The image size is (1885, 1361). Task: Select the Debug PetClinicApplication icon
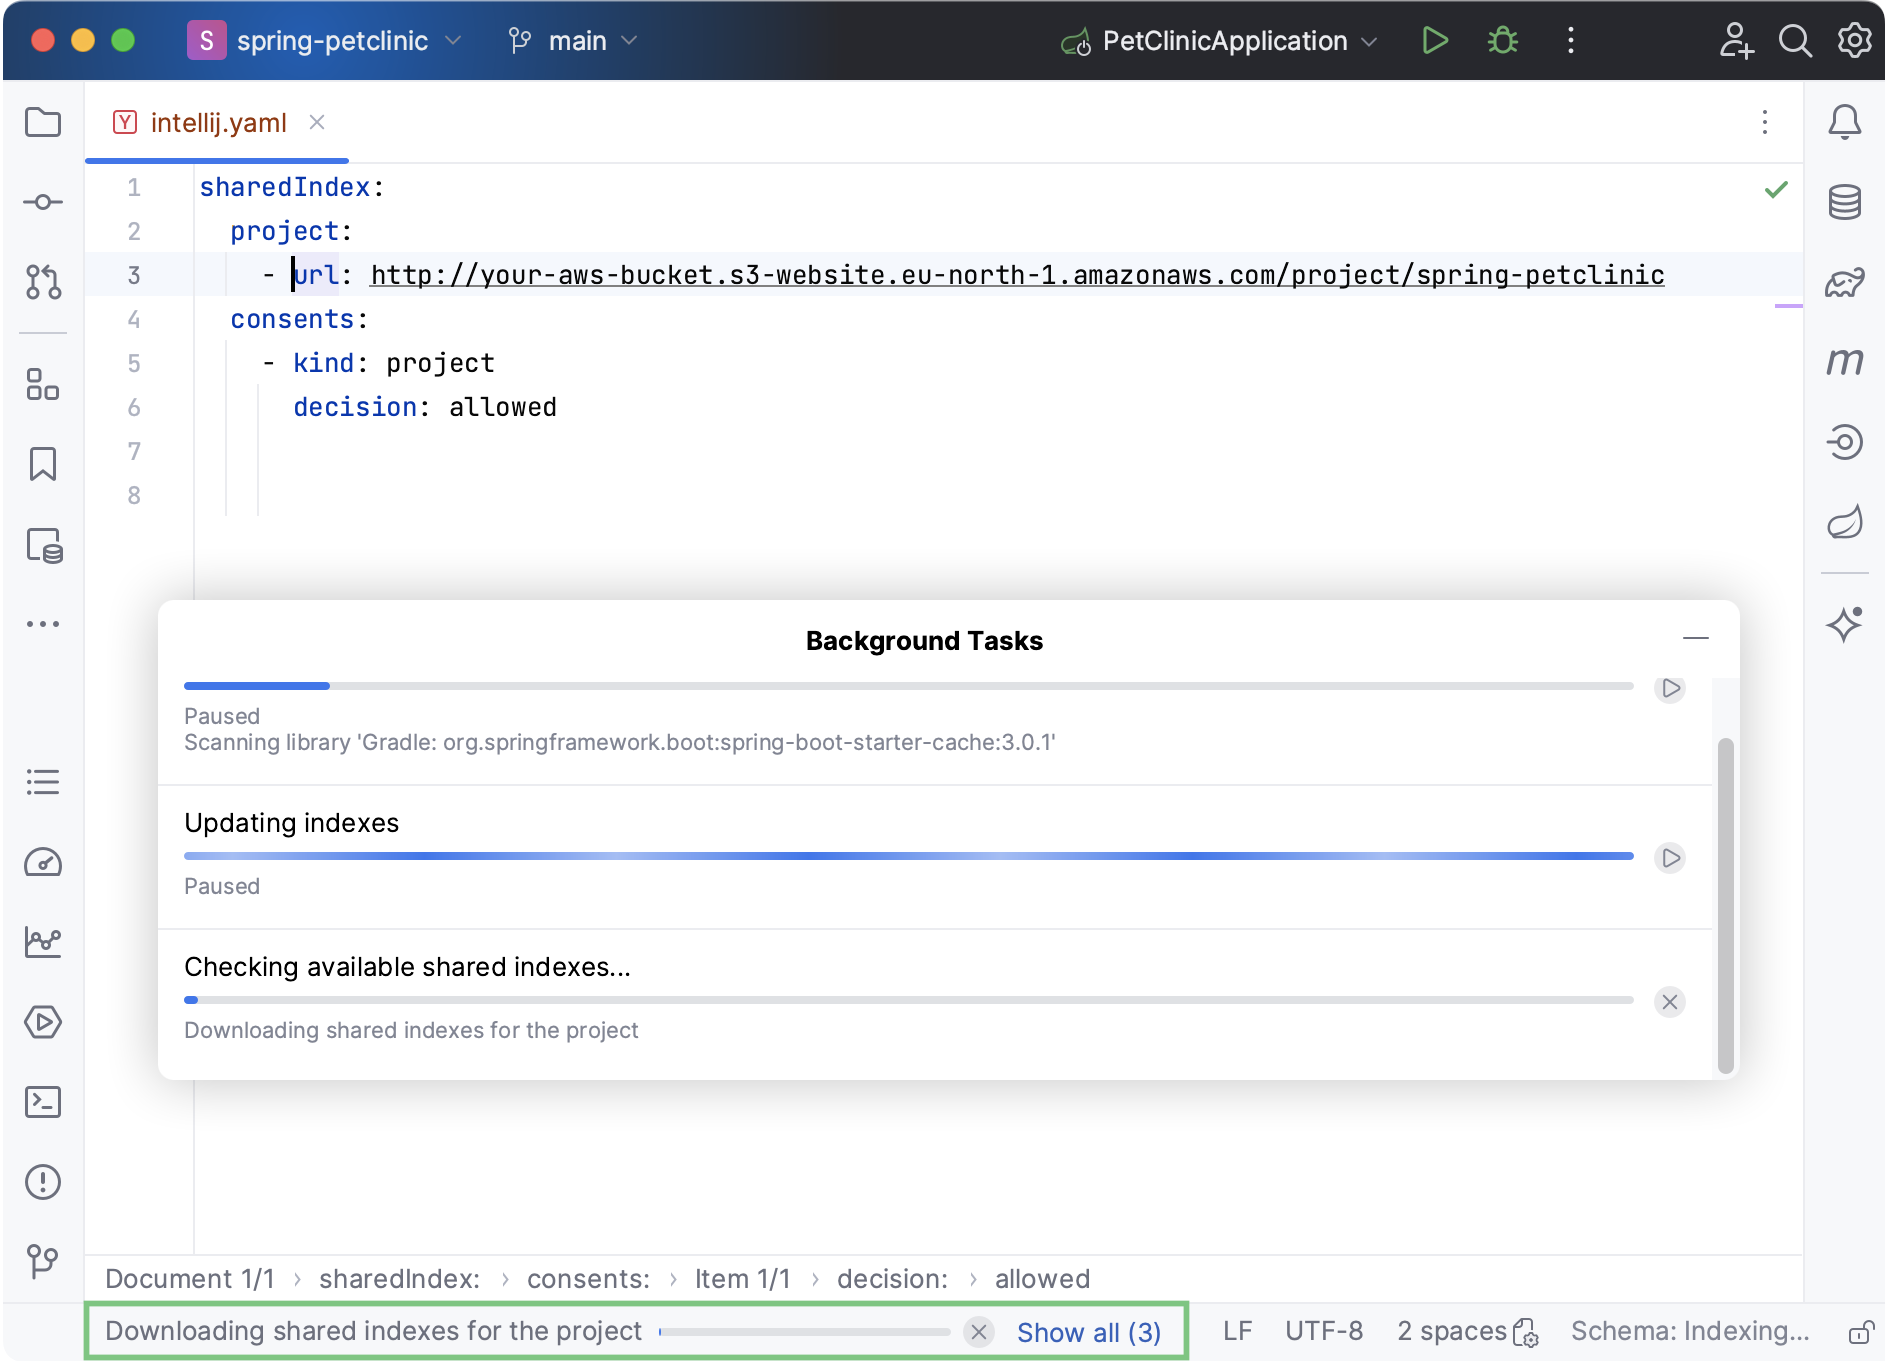point(1501,40)
